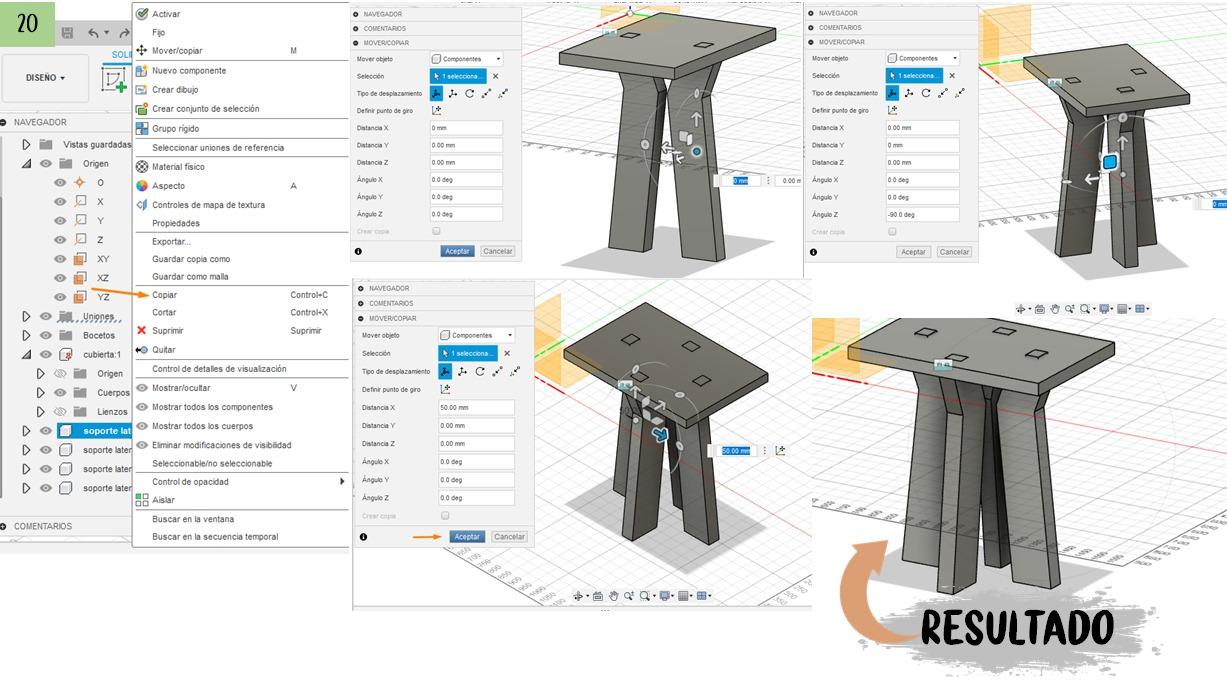The image size is (1227, 695).
Task: Collapse the cubierta:1 component
Action: coord(27,354)
